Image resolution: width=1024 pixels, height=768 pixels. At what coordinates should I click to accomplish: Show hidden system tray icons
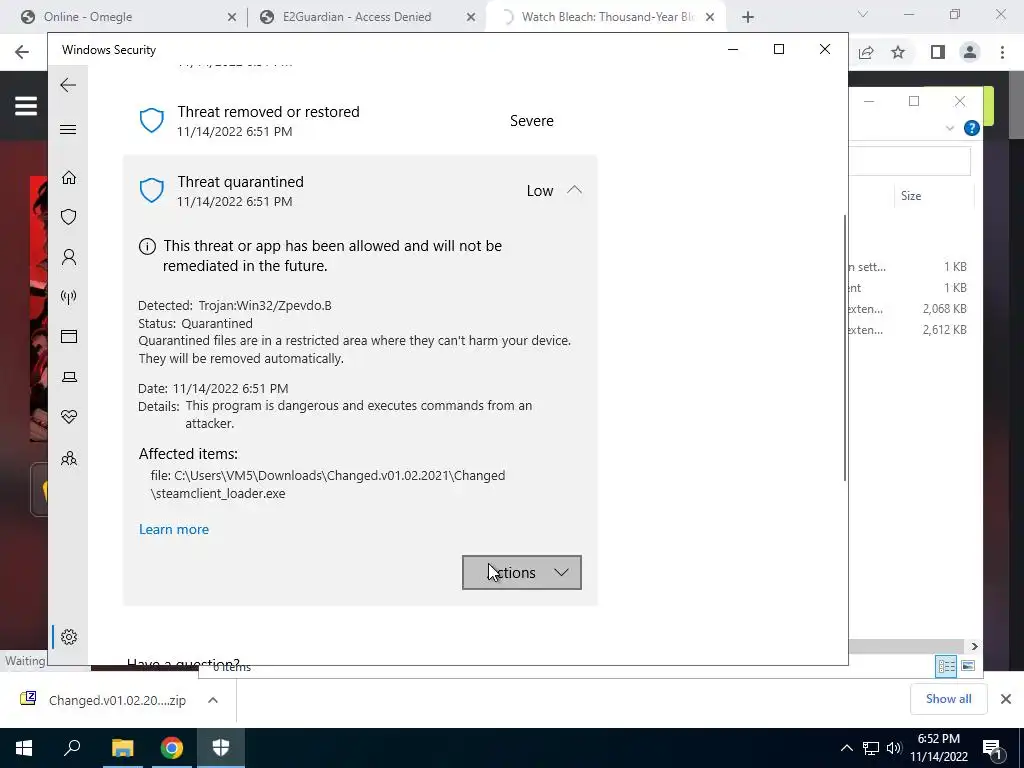(846, 748)
